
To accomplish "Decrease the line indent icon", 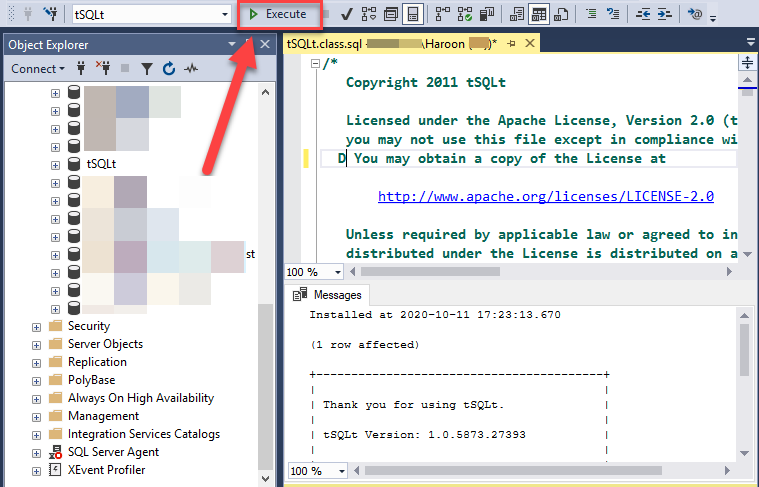I will (x=643, y=14).
